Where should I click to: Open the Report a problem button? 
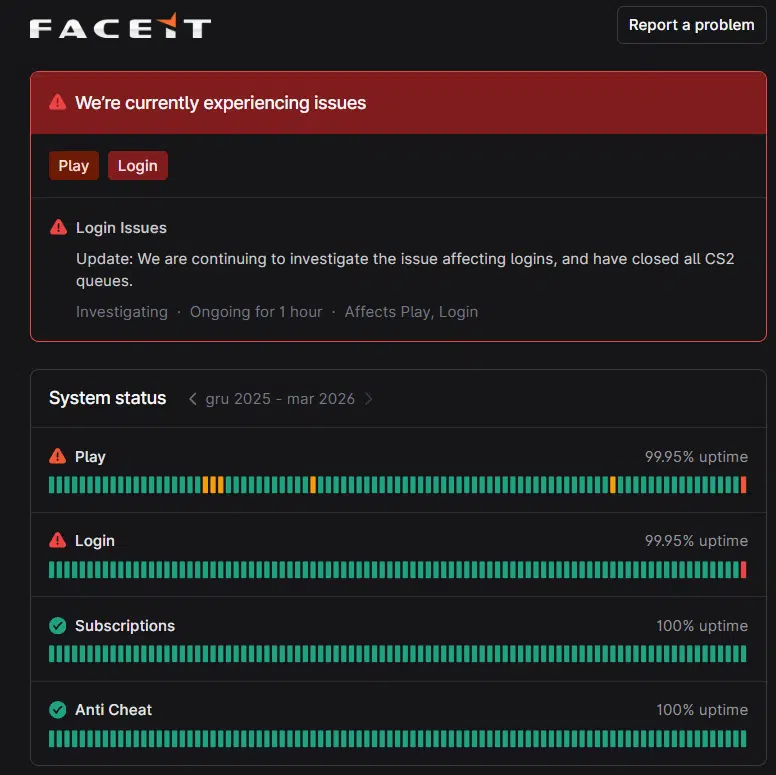pos(691,25)
